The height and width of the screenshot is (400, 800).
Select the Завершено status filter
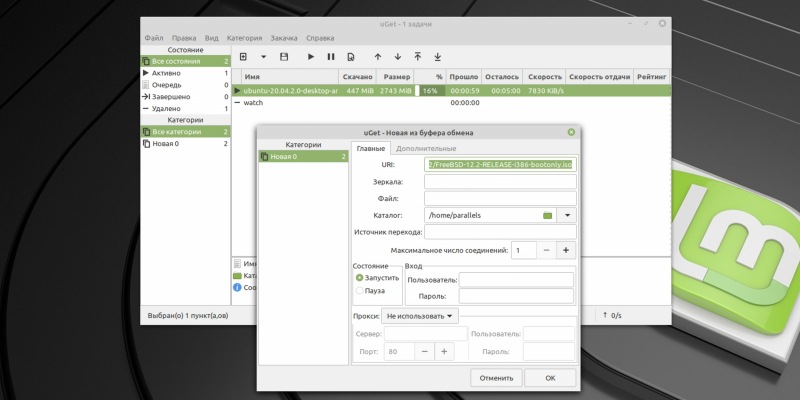click(x=186, y=96)
